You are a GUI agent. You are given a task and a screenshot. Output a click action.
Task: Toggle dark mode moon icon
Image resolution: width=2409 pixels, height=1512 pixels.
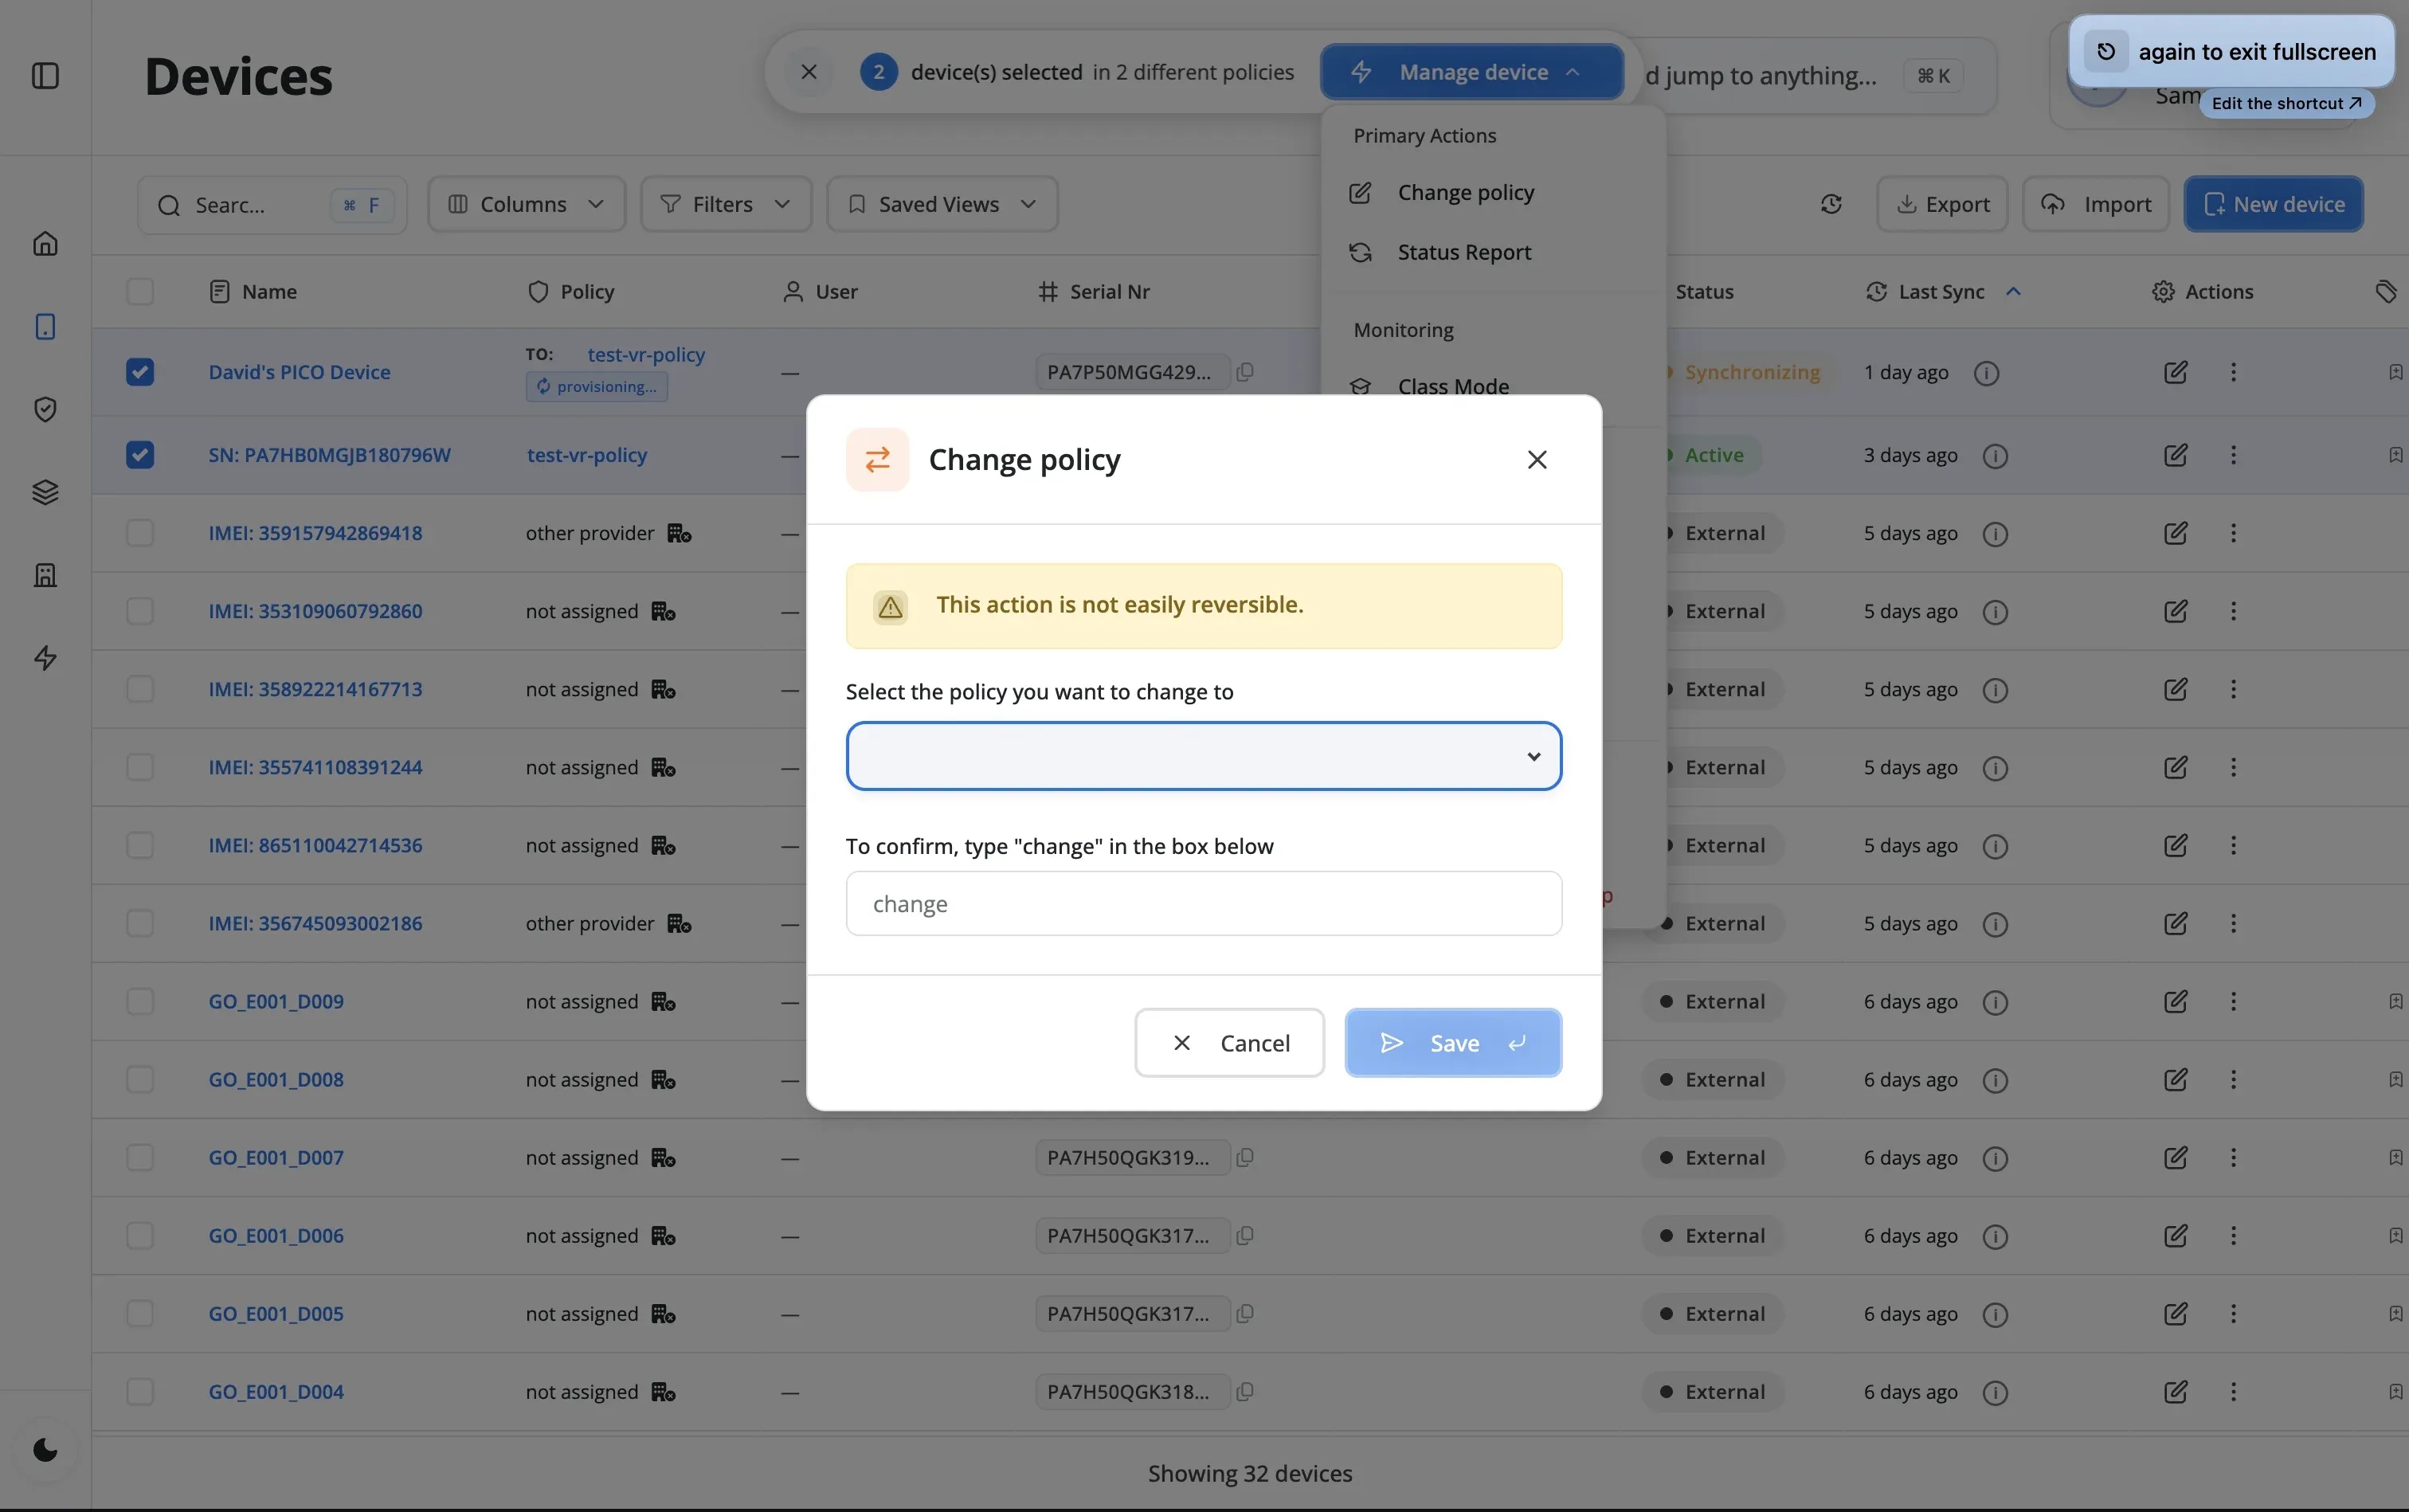[x=45, y=1449]
